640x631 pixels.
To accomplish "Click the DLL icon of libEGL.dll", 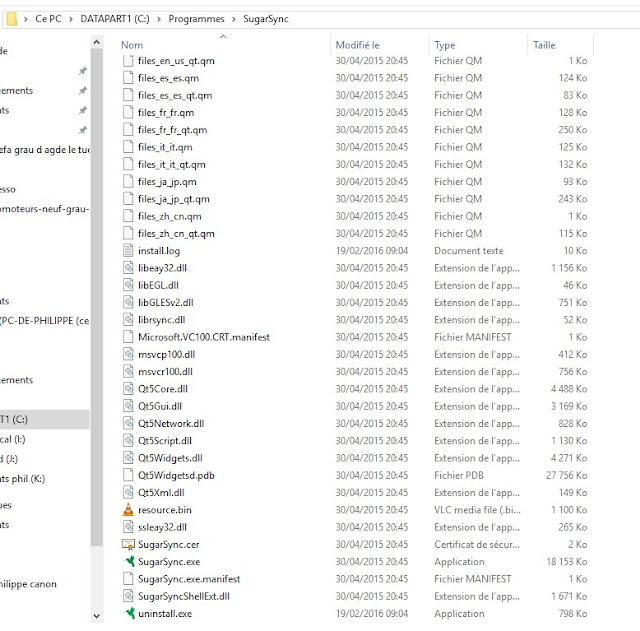I will click(x=128, y=285).
